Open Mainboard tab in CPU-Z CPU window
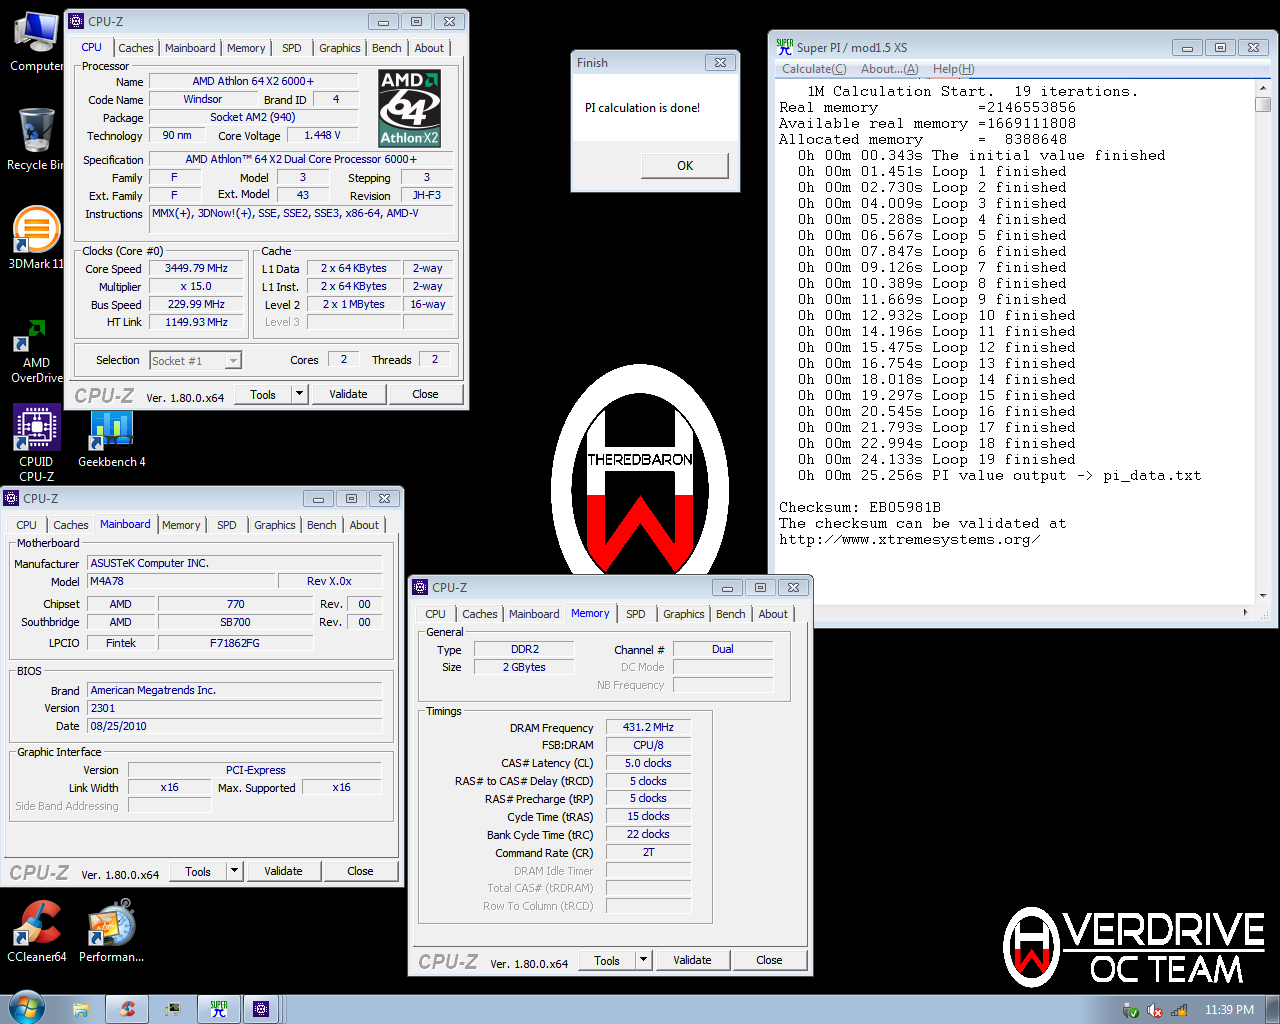Screen dimensions: 1280x1024 [x=190, y=48]
